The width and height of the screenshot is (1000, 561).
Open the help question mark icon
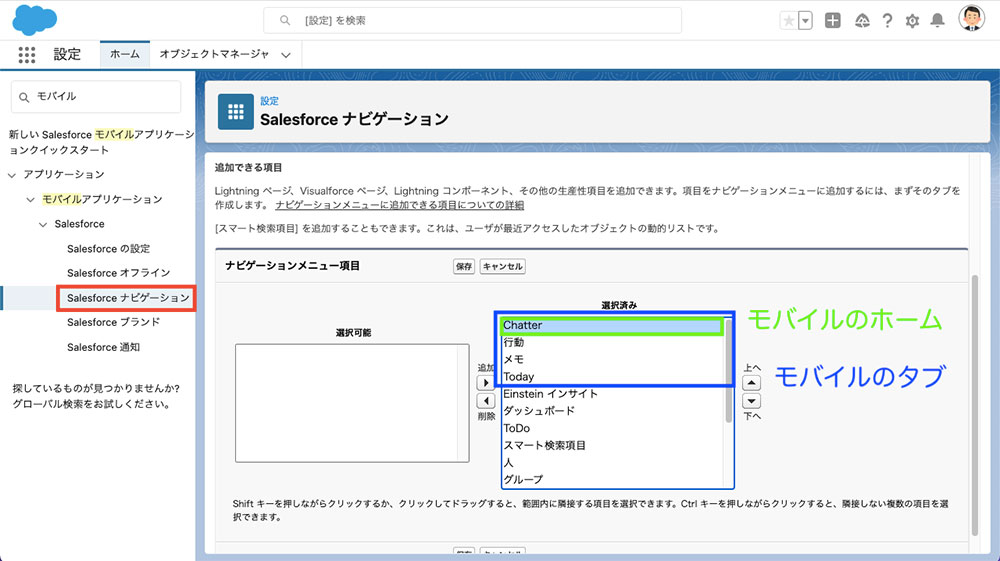[x=887, y=20]
